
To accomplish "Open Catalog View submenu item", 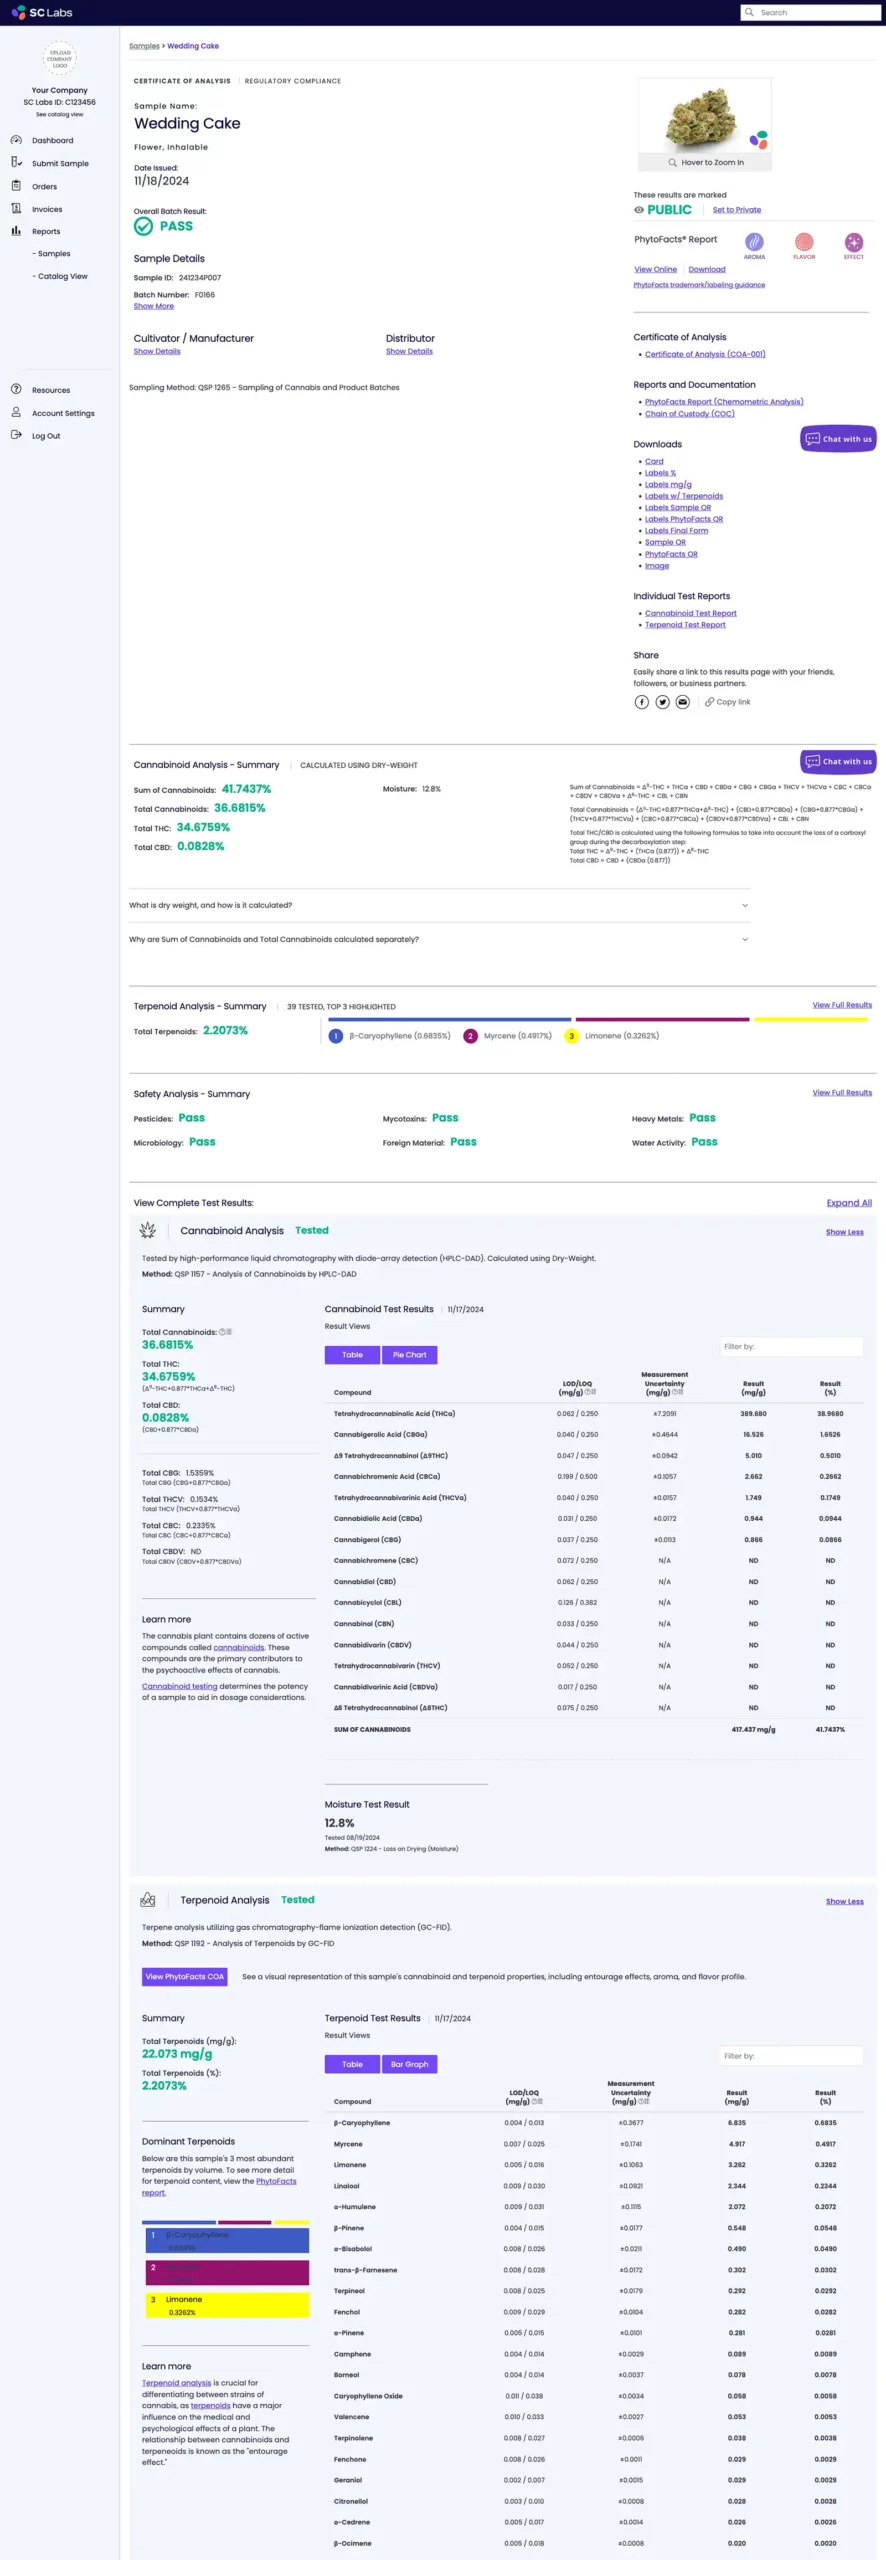I will [x=60, y=276].
